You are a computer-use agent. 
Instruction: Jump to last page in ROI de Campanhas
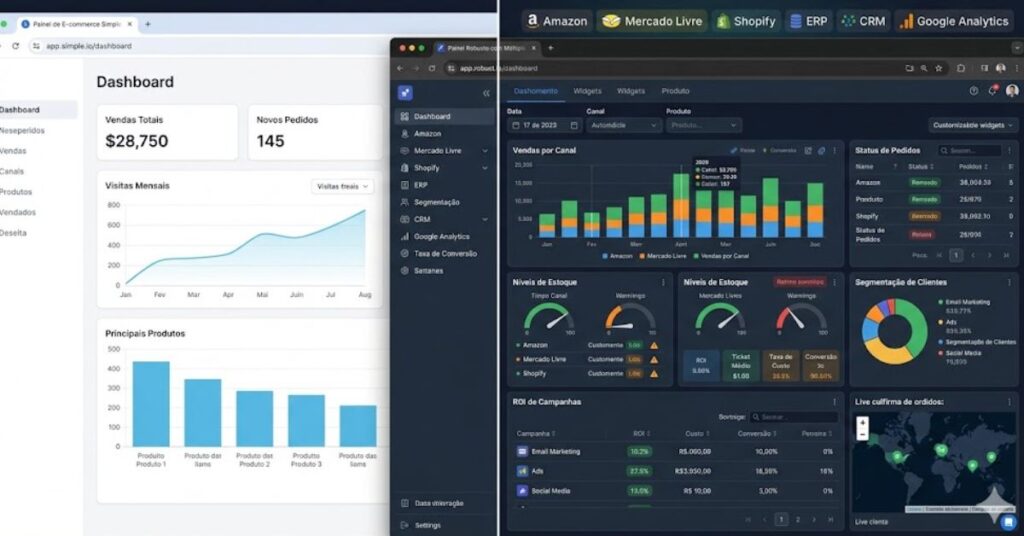(x=831, y=520)
